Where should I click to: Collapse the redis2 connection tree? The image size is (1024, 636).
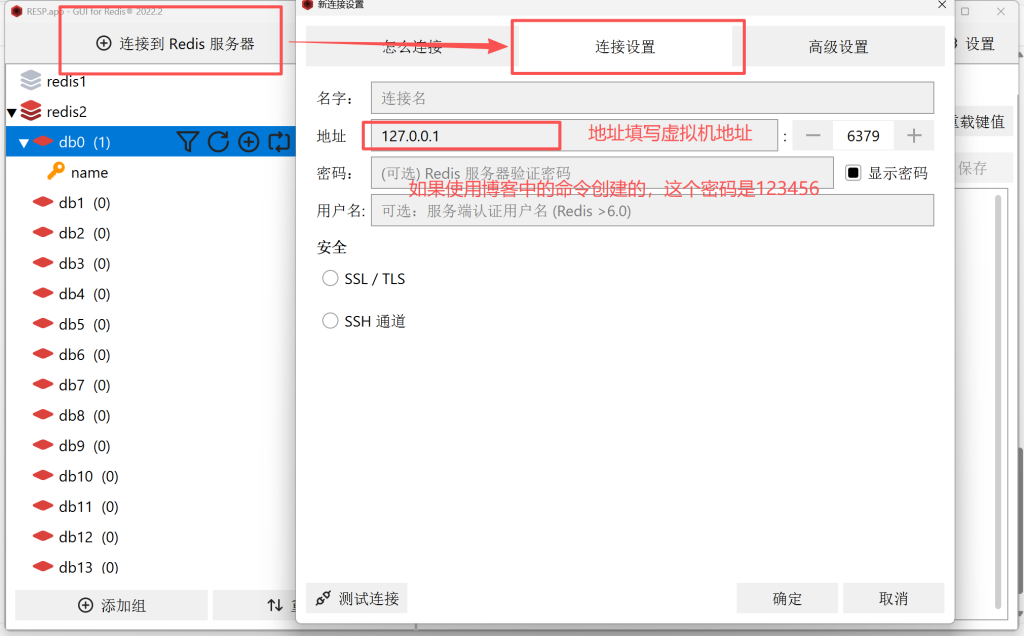point(12,112)
